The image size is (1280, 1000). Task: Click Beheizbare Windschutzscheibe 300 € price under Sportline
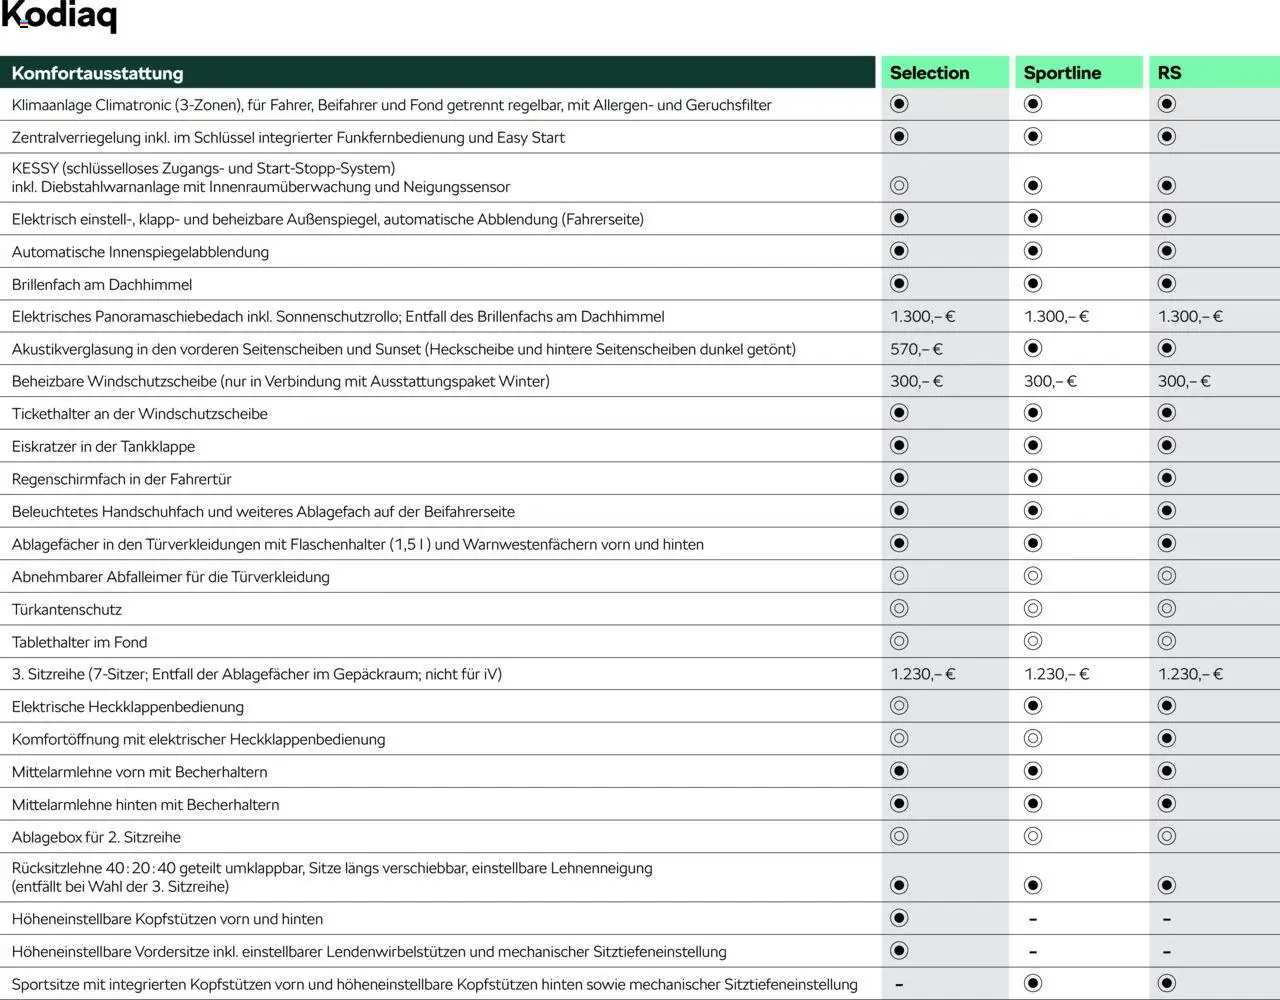pyautogui.click(x=1050, y=381)
